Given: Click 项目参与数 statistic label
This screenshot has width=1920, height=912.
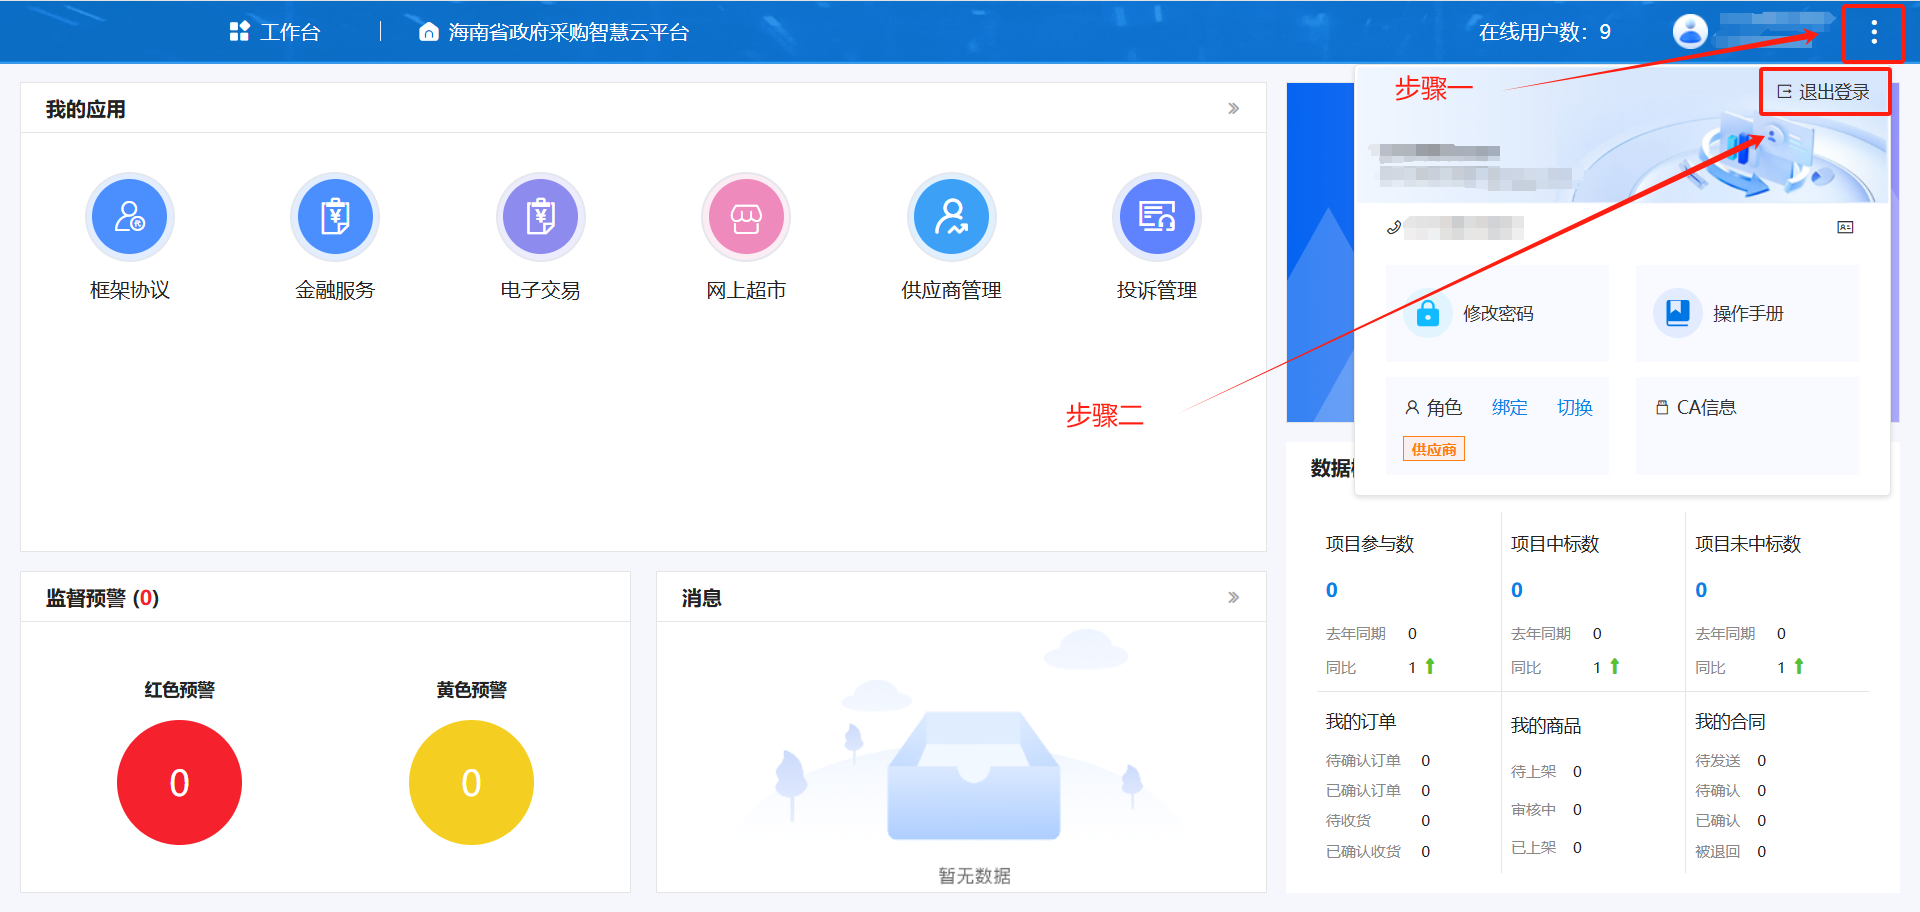Looking at the screenshot, I should point(1369,544).
